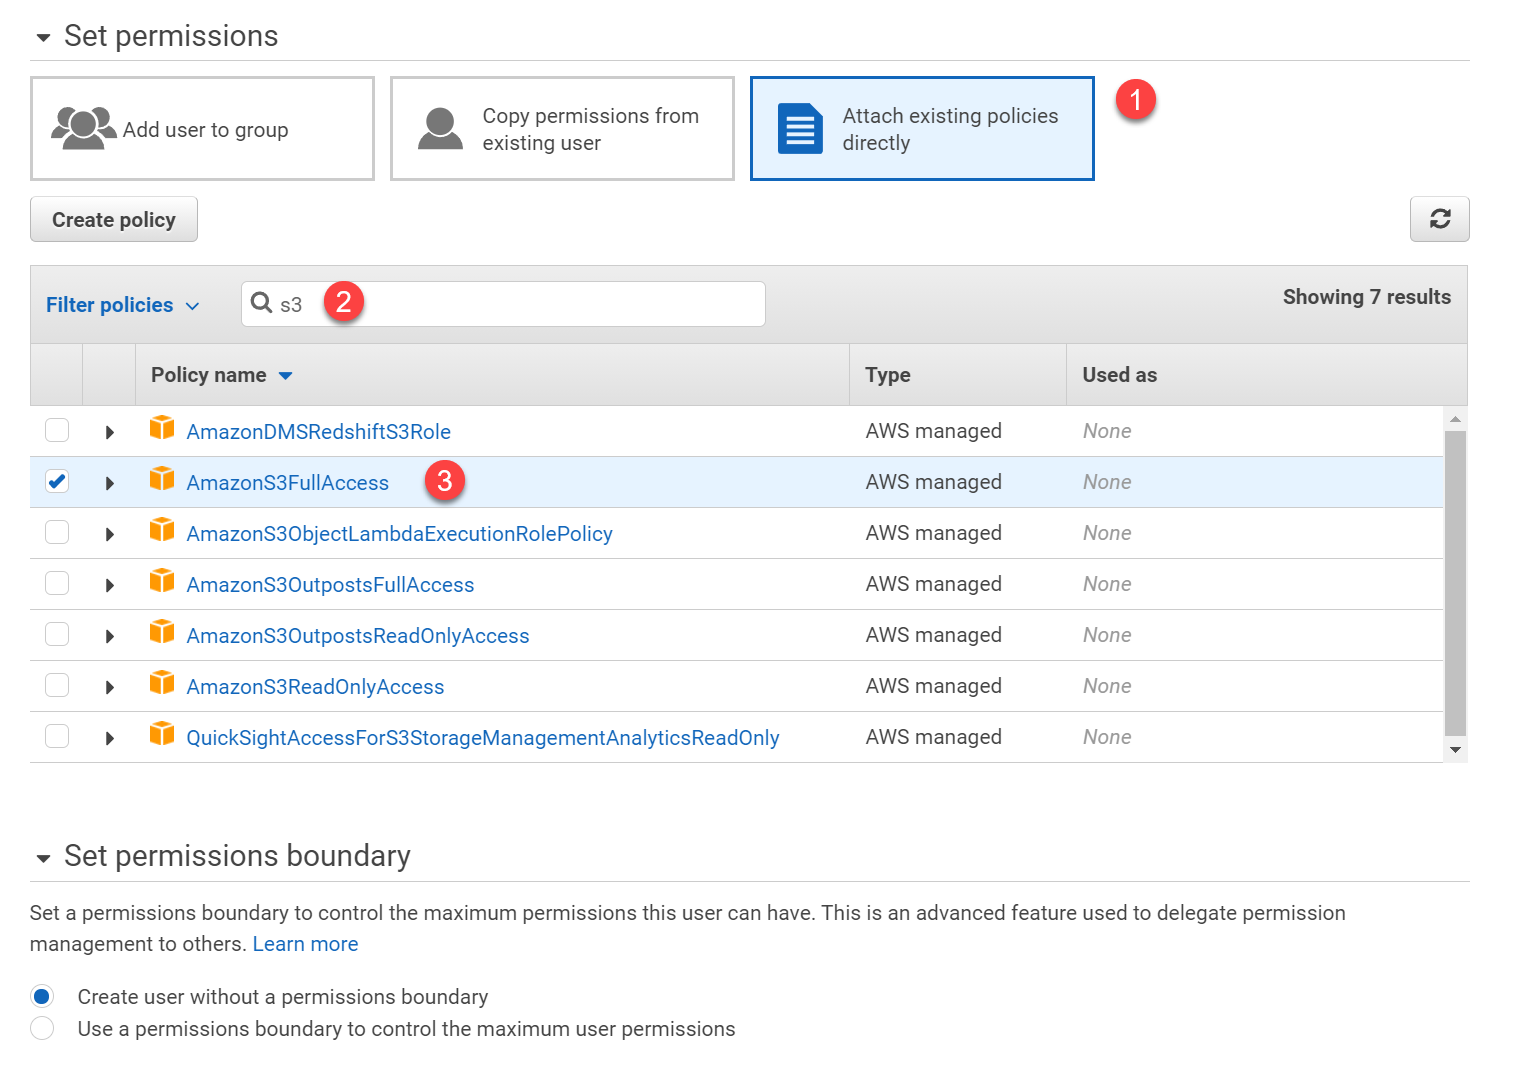Open the AmazonDMSRedshiftS3Role policy link

tap(318, 431)
